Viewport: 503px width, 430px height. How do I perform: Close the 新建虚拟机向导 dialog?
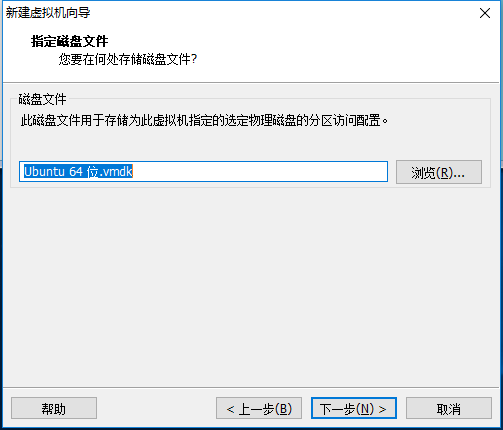[485, 13]
